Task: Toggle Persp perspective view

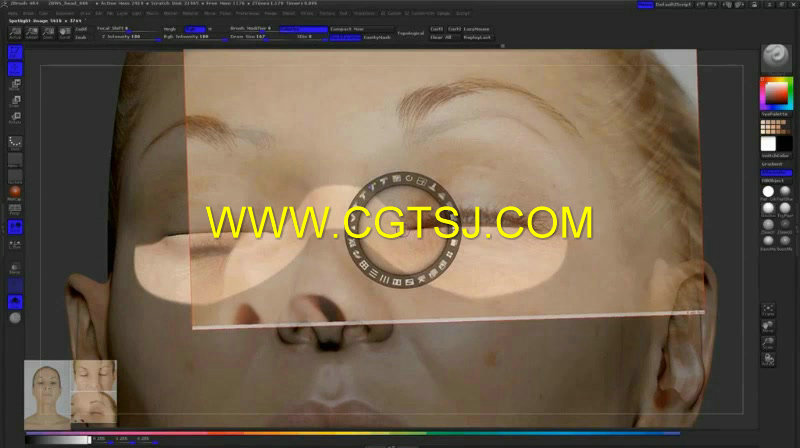Action: pos(15,209)
